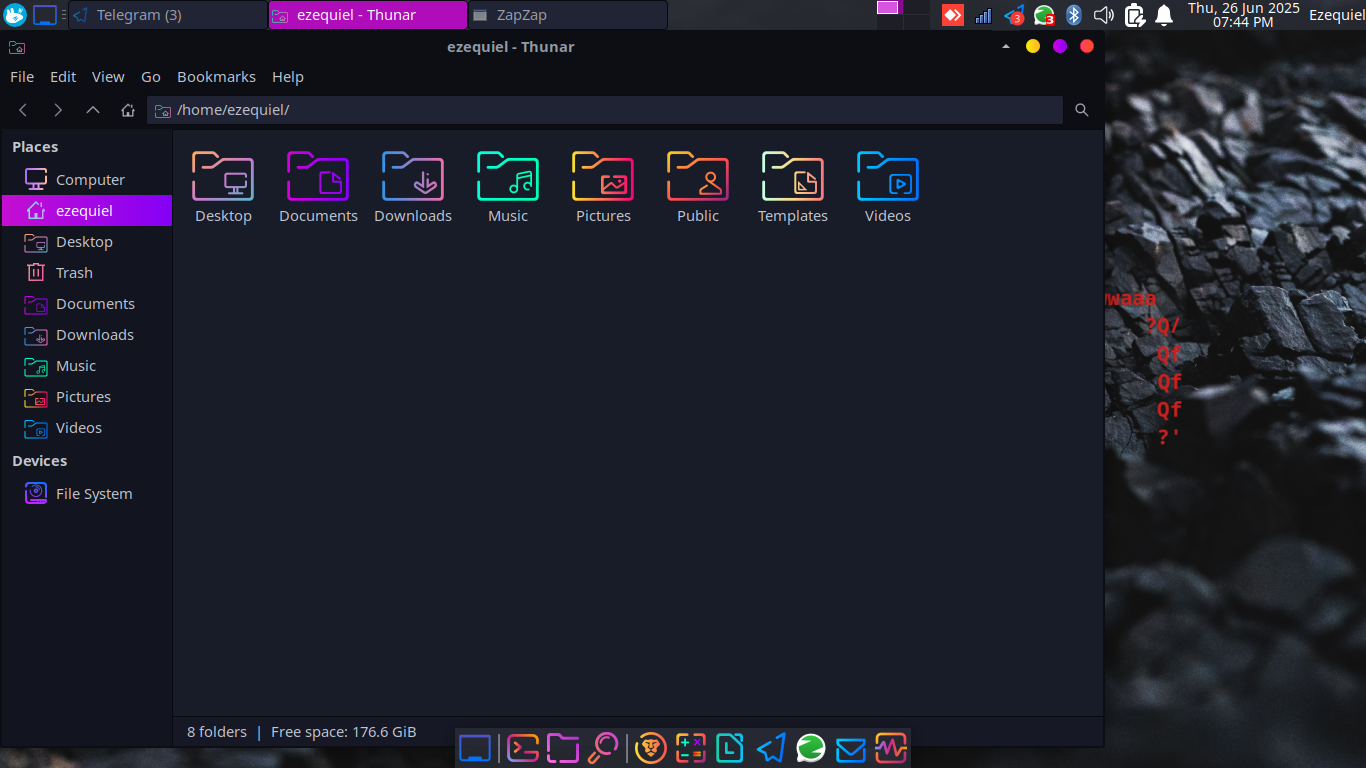Image resolution: width=1366 pixels, height=768 pixels.
Task: Open the notifications bell icon
Action: click(1164, 15)
